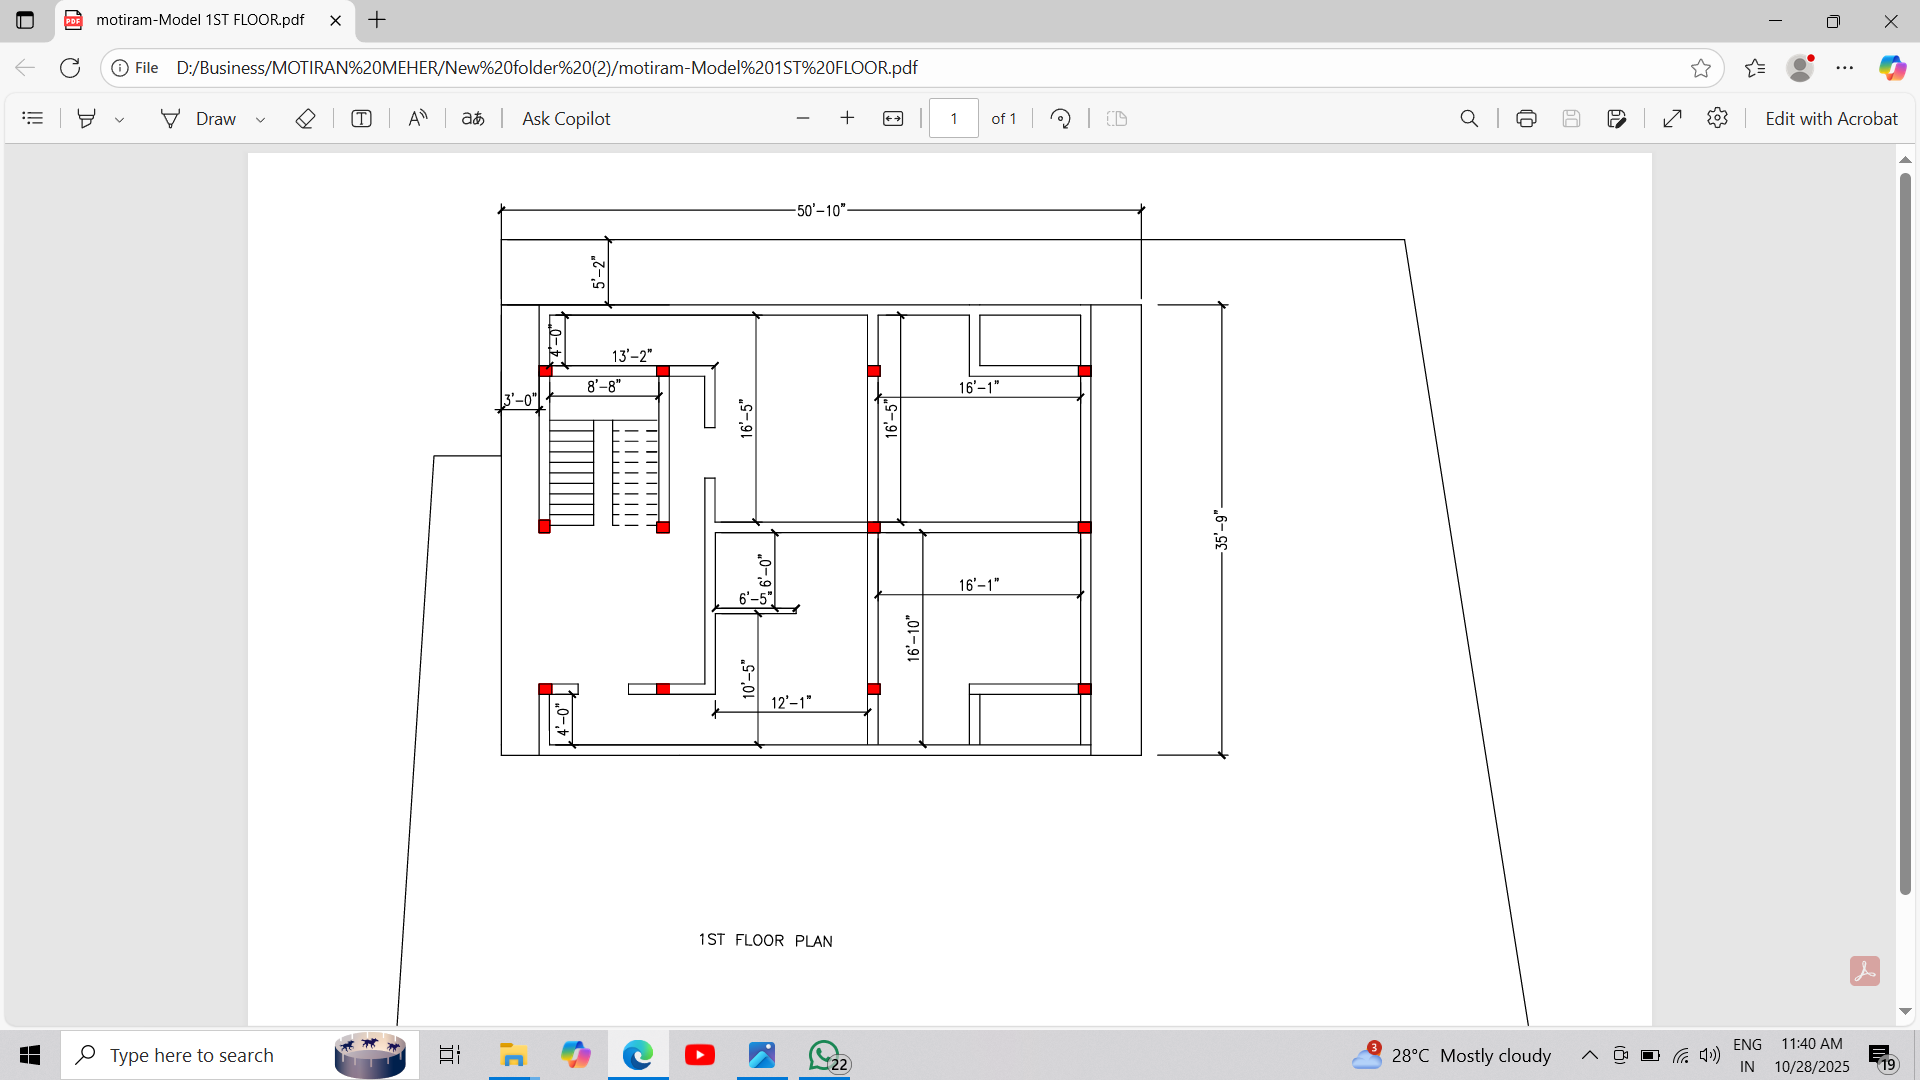
Task: Open the Translate tool icon
Action: [473, 119]
